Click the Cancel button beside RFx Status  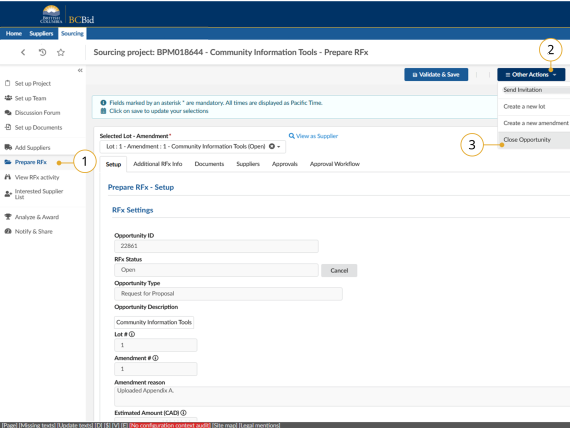point(339,271)
